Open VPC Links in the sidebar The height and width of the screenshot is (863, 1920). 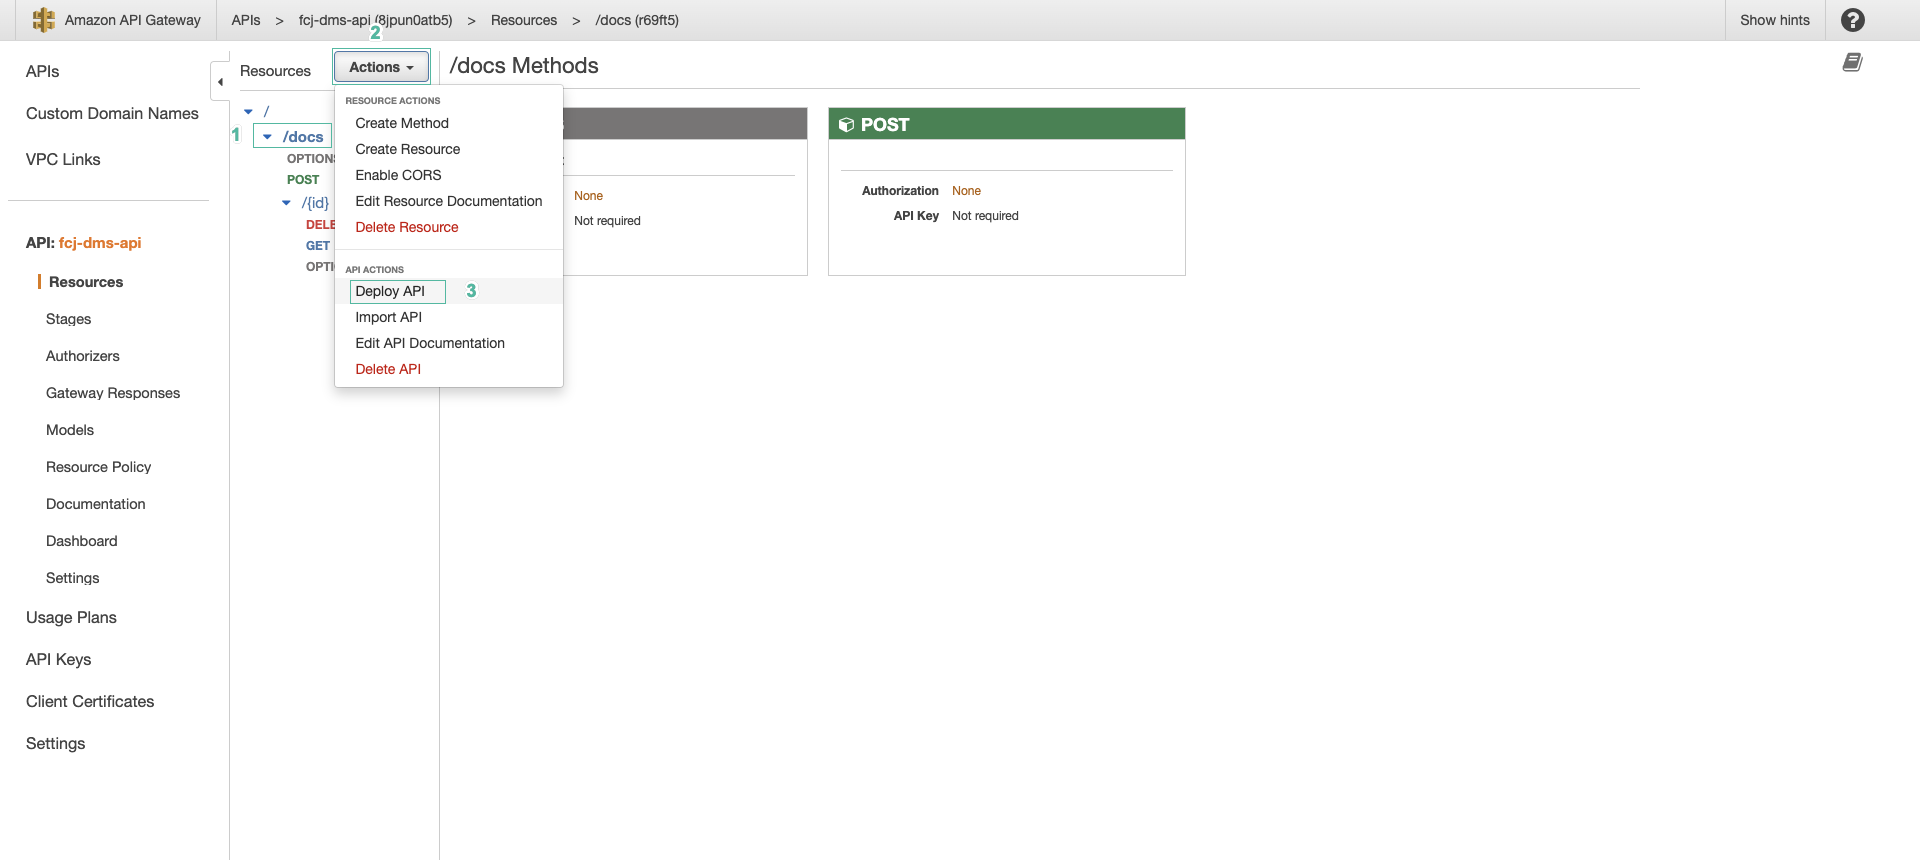[63, 159]
